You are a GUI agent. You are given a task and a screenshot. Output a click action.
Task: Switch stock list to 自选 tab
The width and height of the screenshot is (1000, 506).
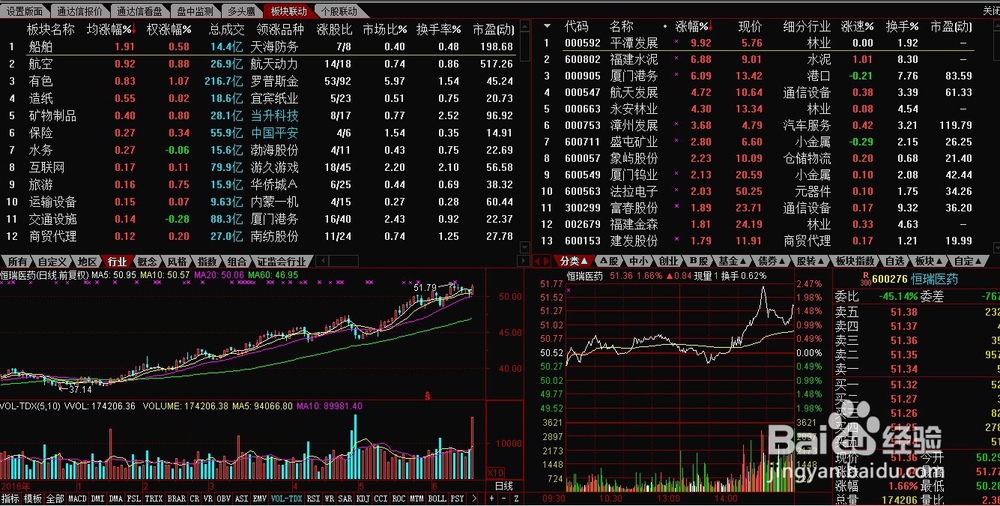895,261
